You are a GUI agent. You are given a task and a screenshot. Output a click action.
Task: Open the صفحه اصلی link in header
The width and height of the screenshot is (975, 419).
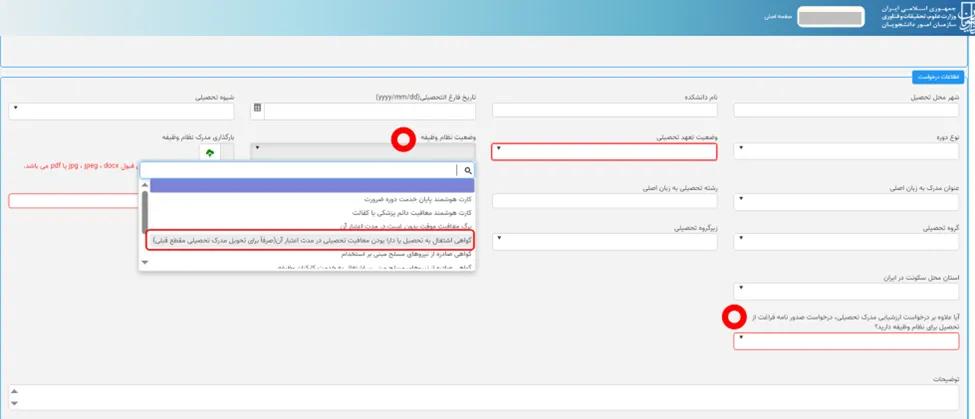click(x=778, y=17)
